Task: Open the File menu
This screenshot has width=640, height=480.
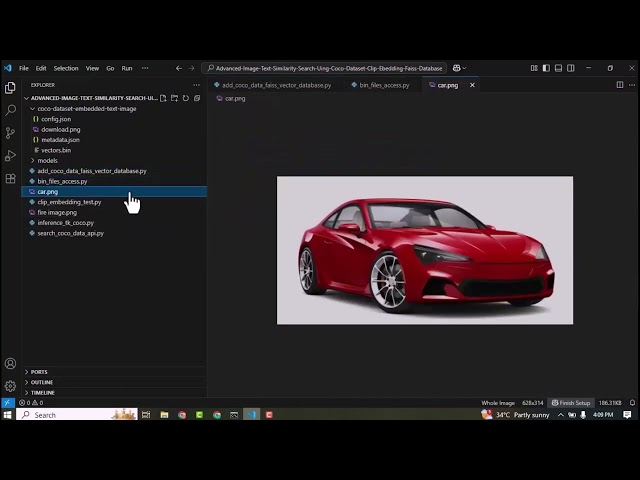Action: click(24, 68)
